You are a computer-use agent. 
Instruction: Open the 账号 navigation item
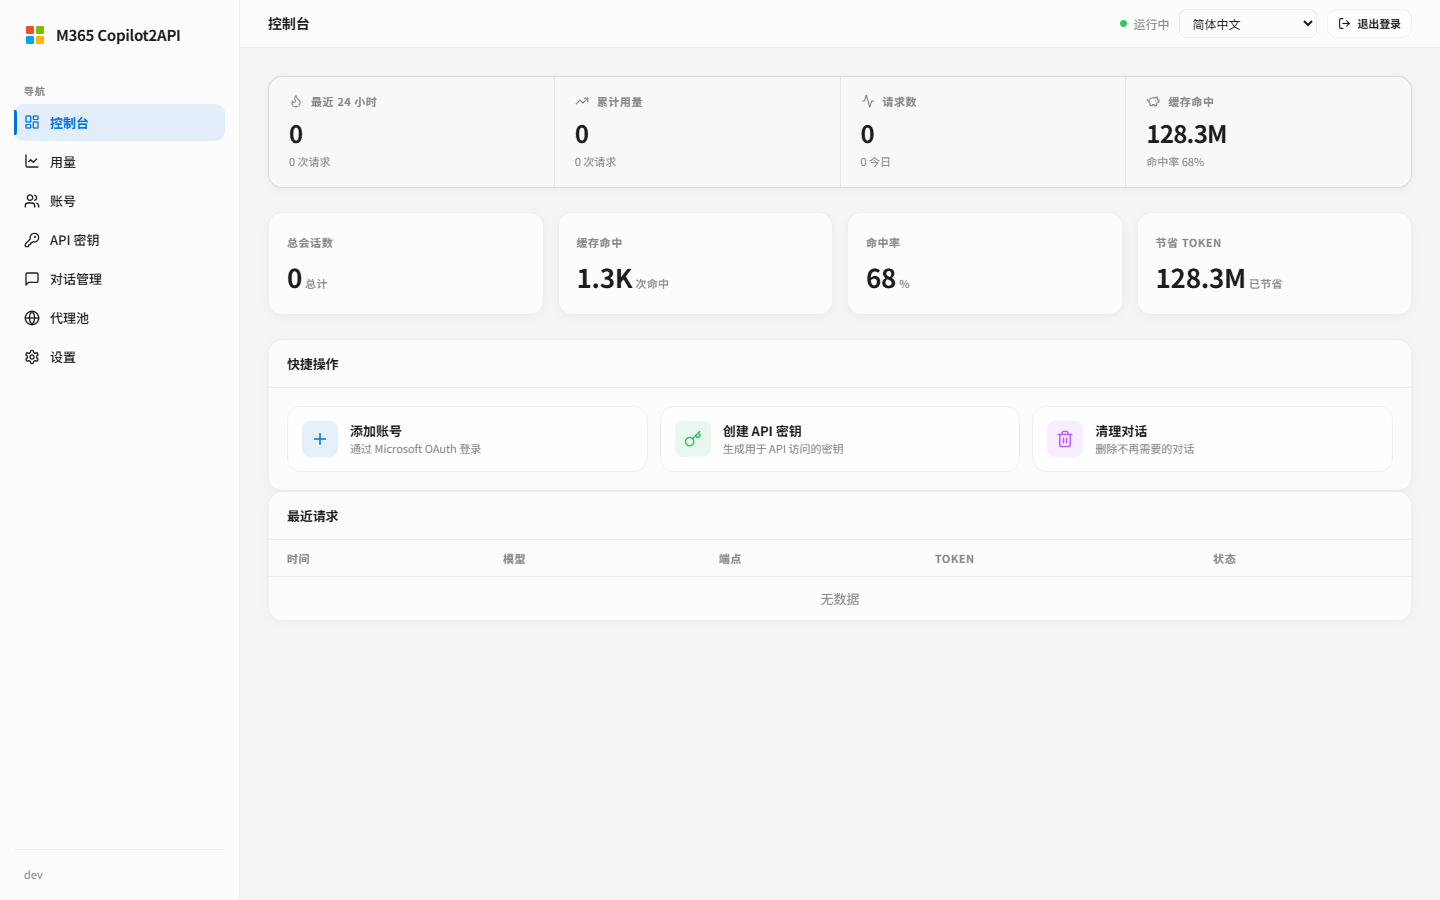[120, 201]
